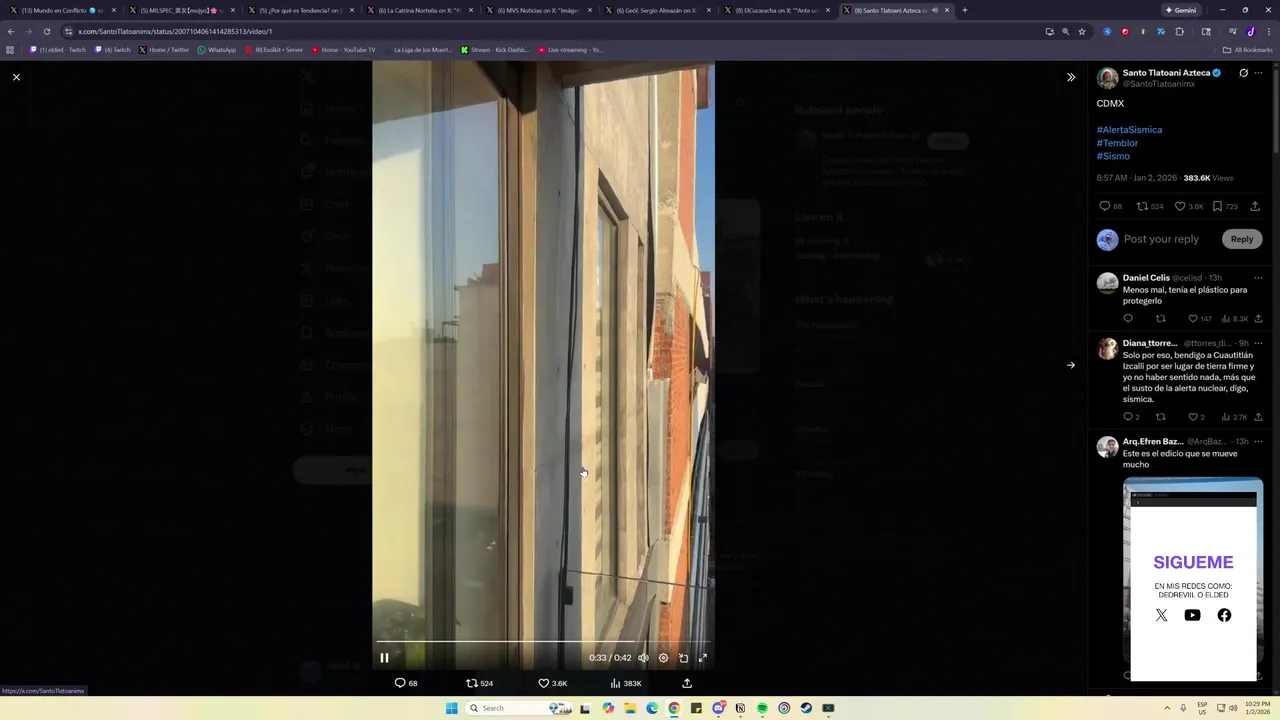
Task: Bookmark the post showing 725
Action: point(1225,206)
